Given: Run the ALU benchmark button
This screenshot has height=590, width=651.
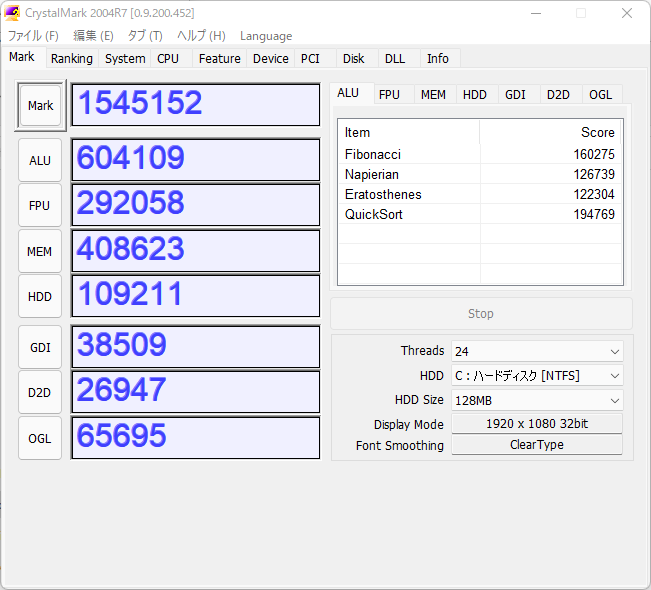Looking at the screenshot, I should tap(40, 160).
